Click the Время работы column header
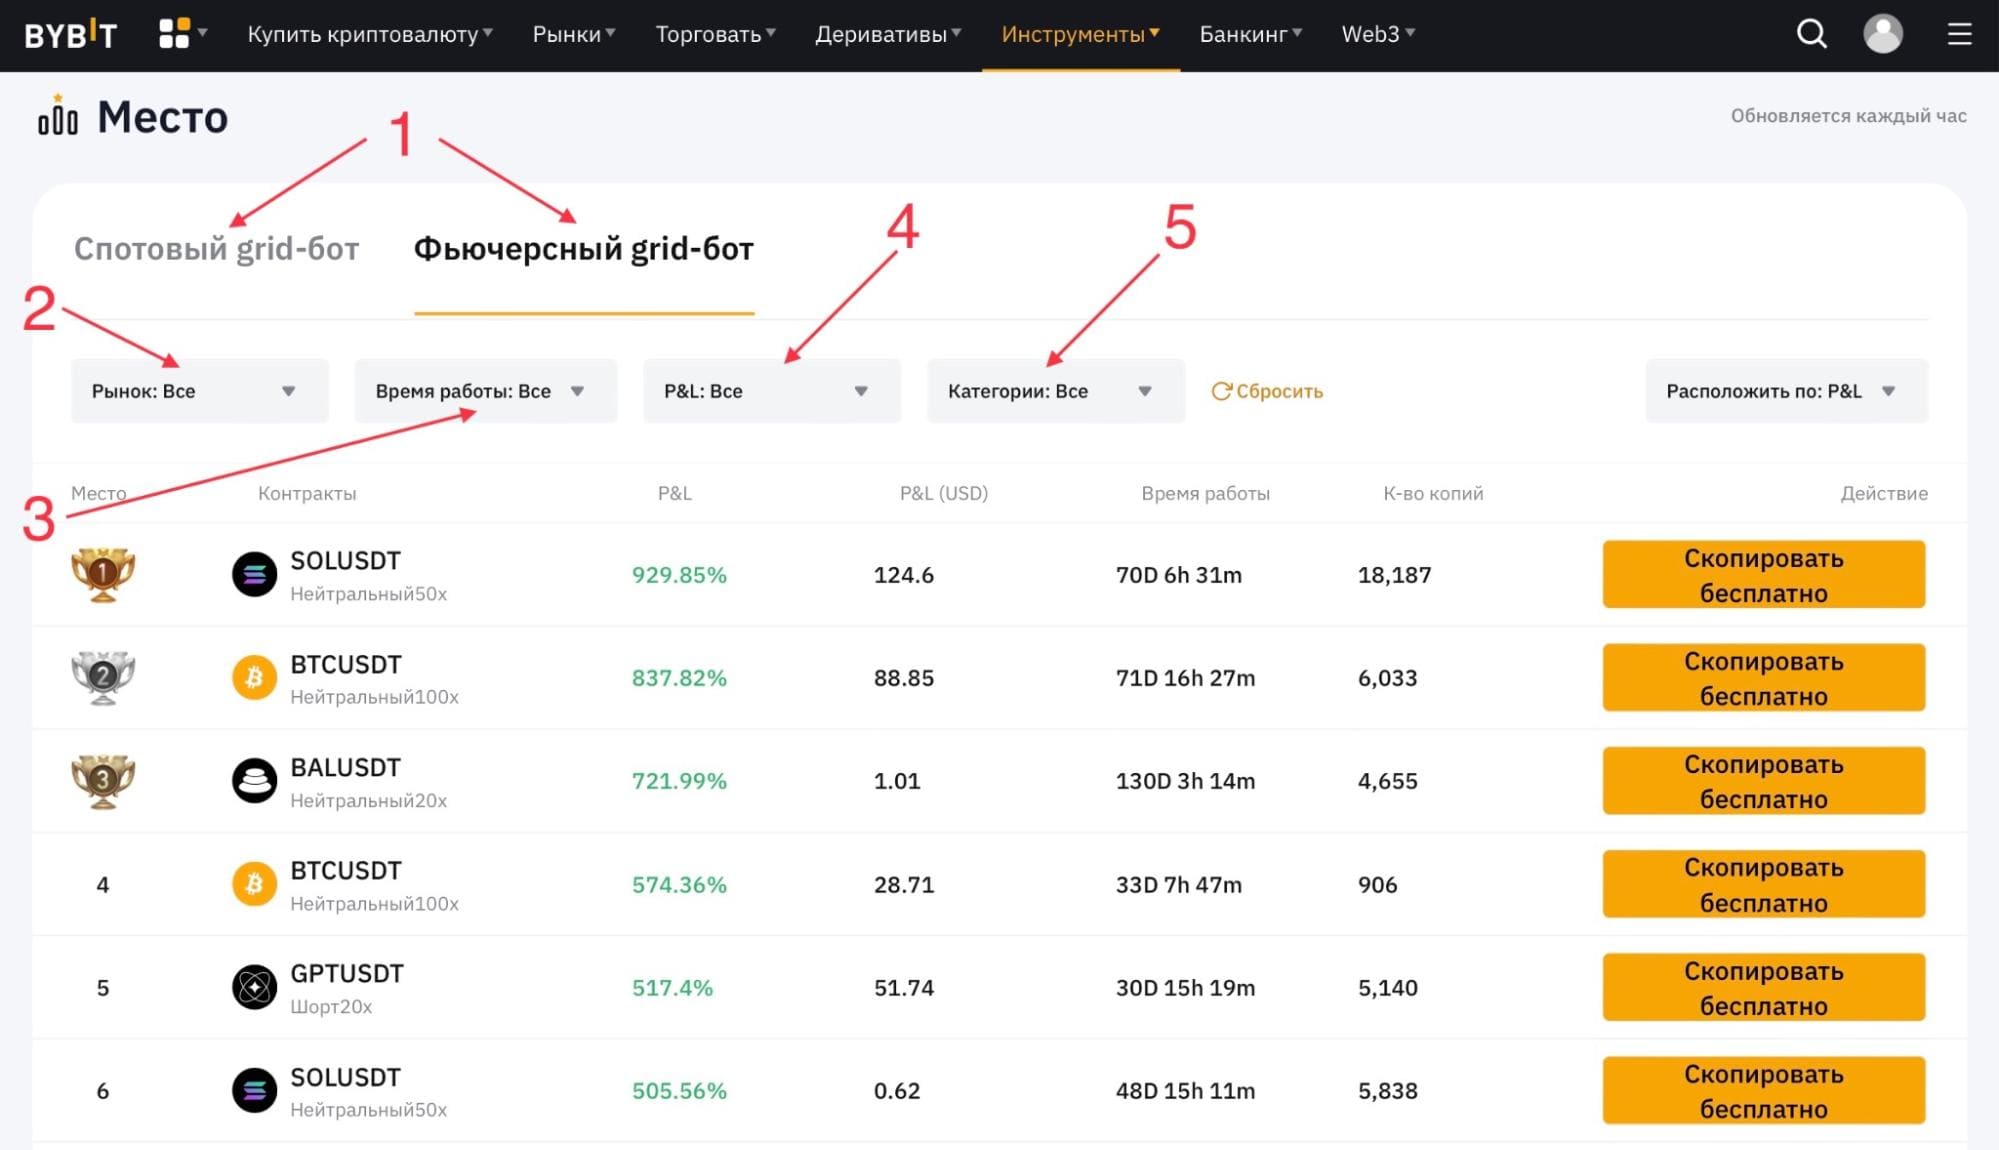The image size is (1999, 1150). tap(1206, 493)
